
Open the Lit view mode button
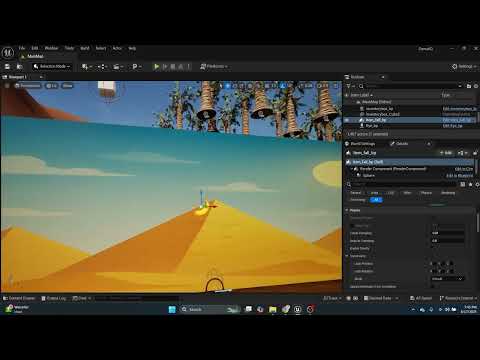51,86
